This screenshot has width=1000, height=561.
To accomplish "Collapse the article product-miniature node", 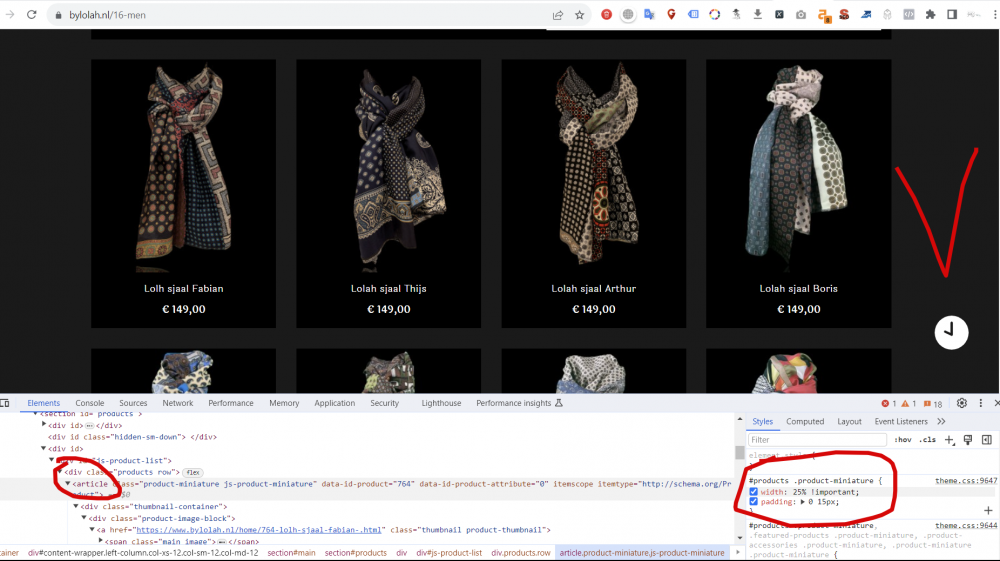I will click(68, 484).
